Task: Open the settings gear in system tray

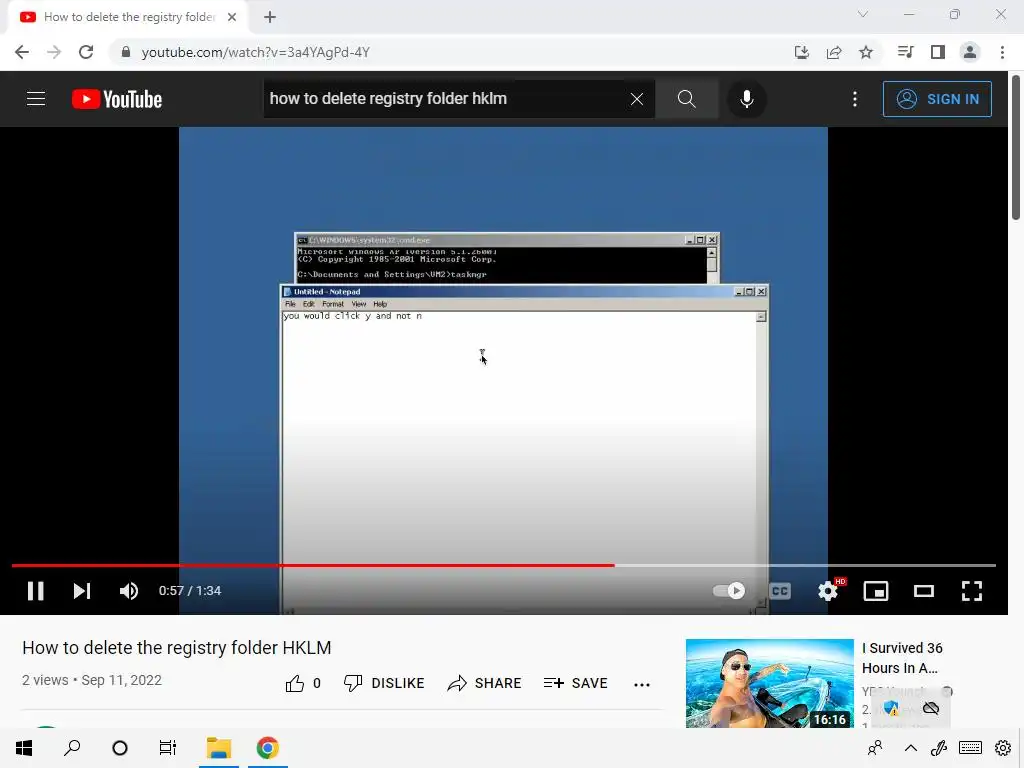Action: (1003, 748)
